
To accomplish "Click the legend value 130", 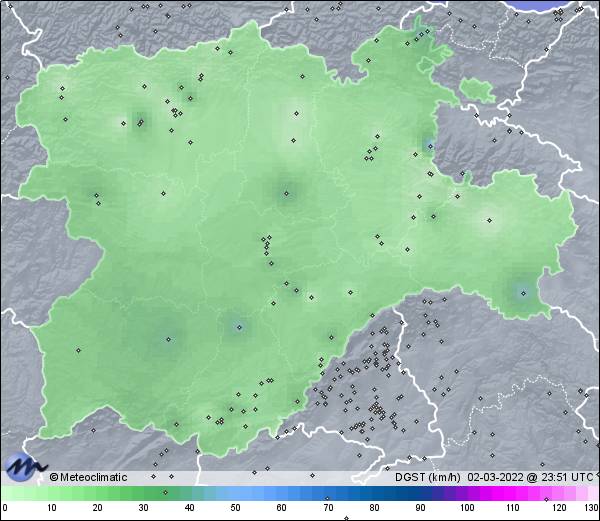I will tap(592, 508).
